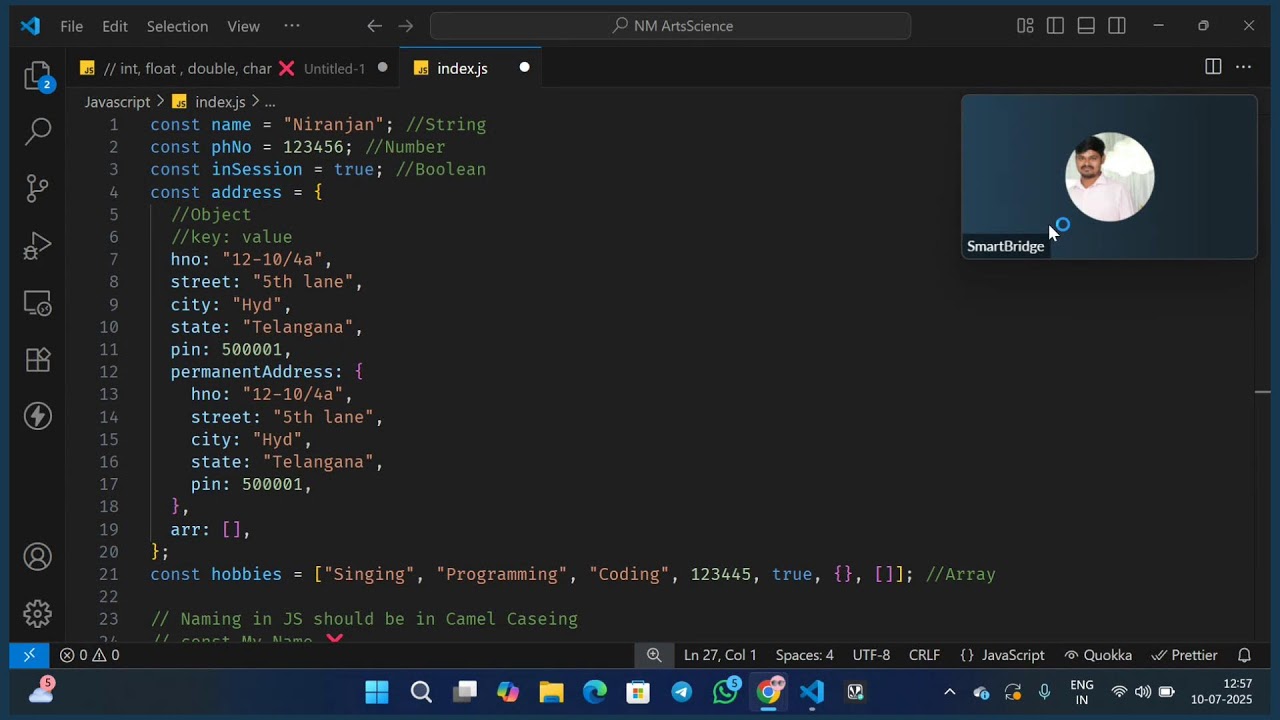Open the Manage gear icon
Viewport: 1280px width, 720px height.
(38, 613)
